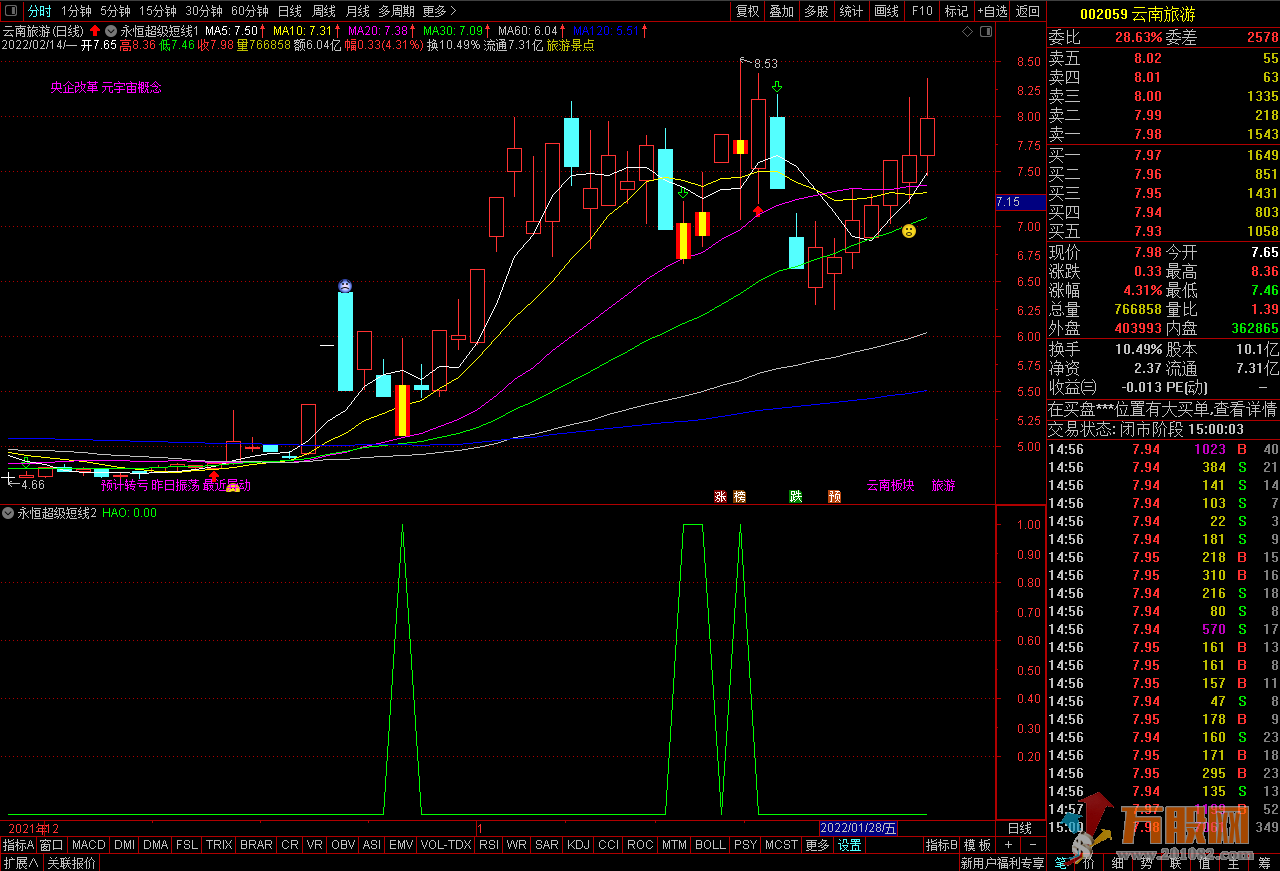The width and height of the screenshot is (1280, 871).
Task: Click the 云南板块 label under the chart
Action: pos(891,486)
